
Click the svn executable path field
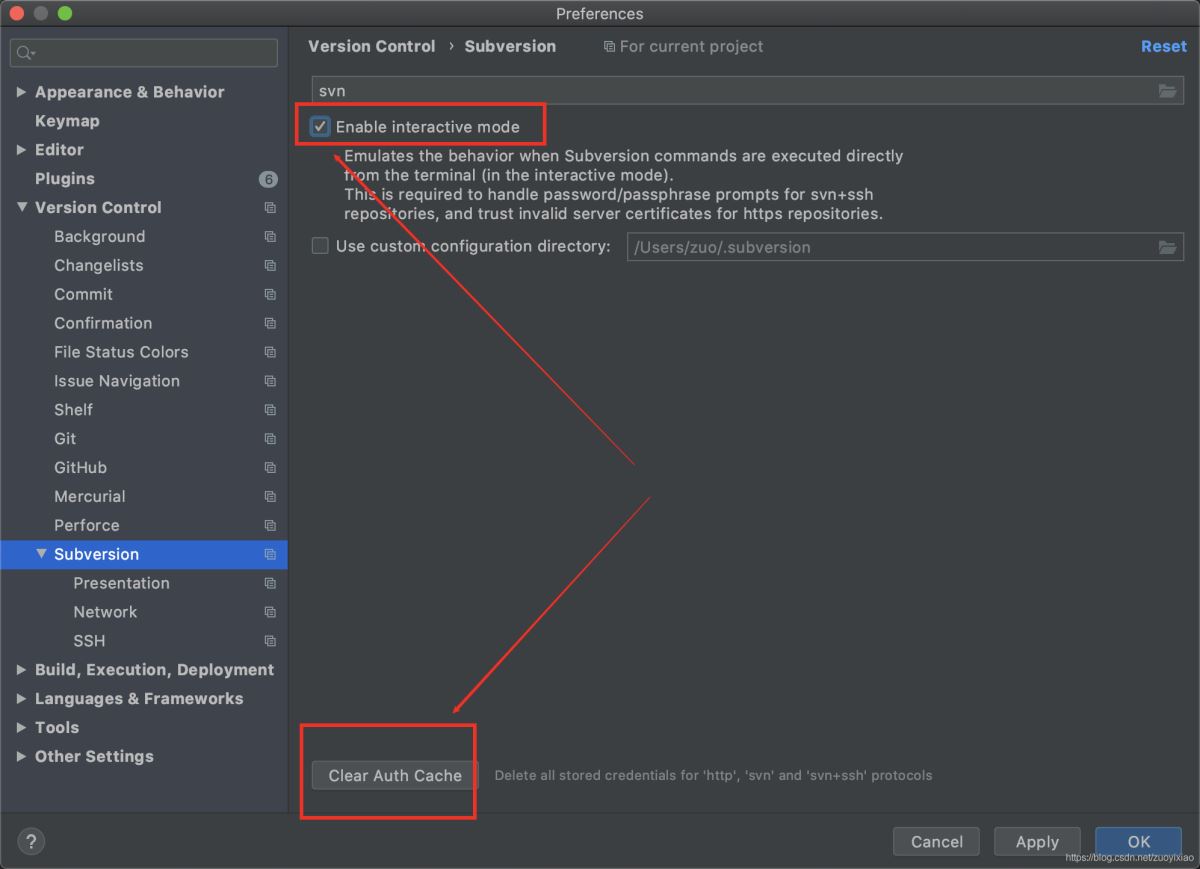click(747, 91)
